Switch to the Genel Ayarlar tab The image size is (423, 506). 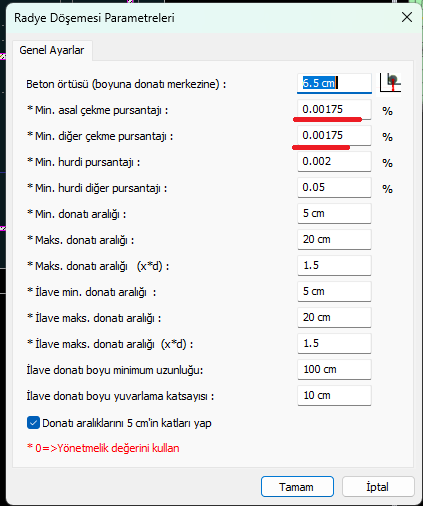[52, 50]
